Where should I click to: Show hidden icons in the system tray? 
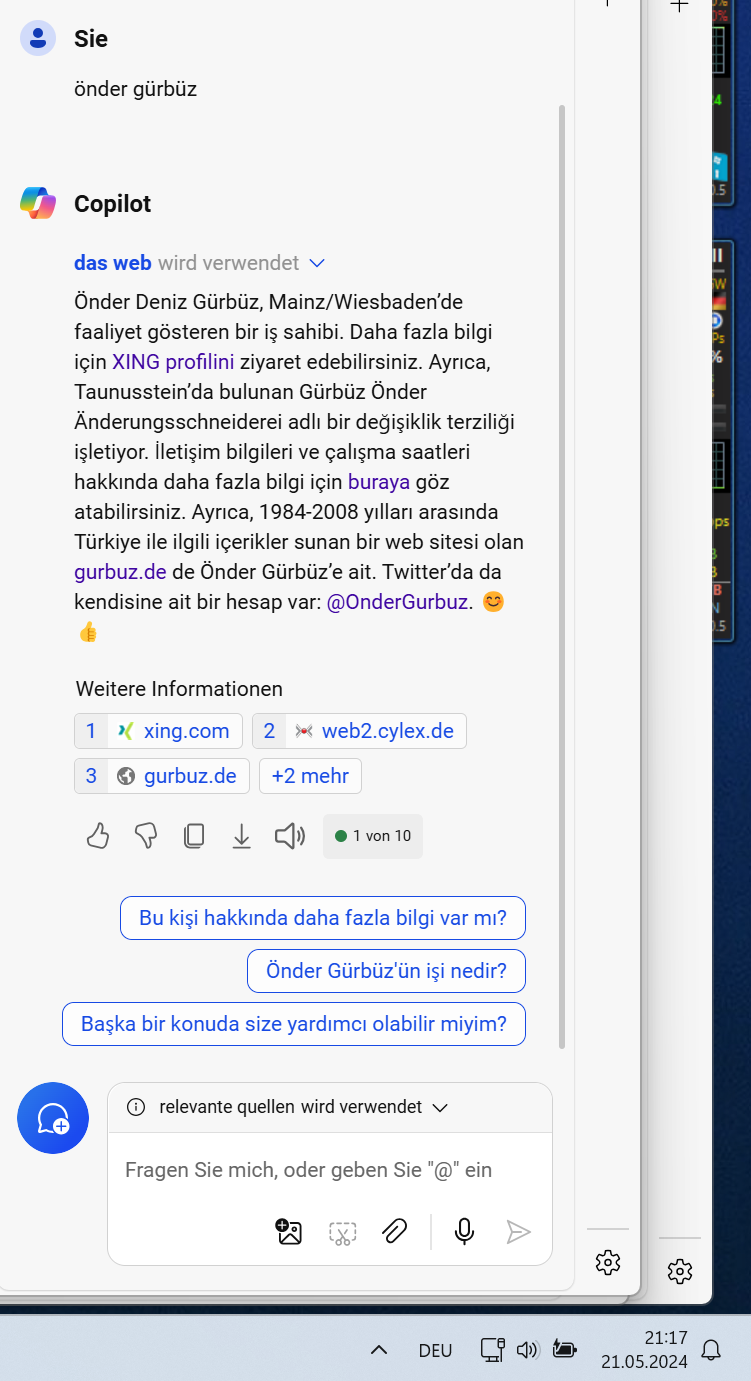tap(378, 1350)
